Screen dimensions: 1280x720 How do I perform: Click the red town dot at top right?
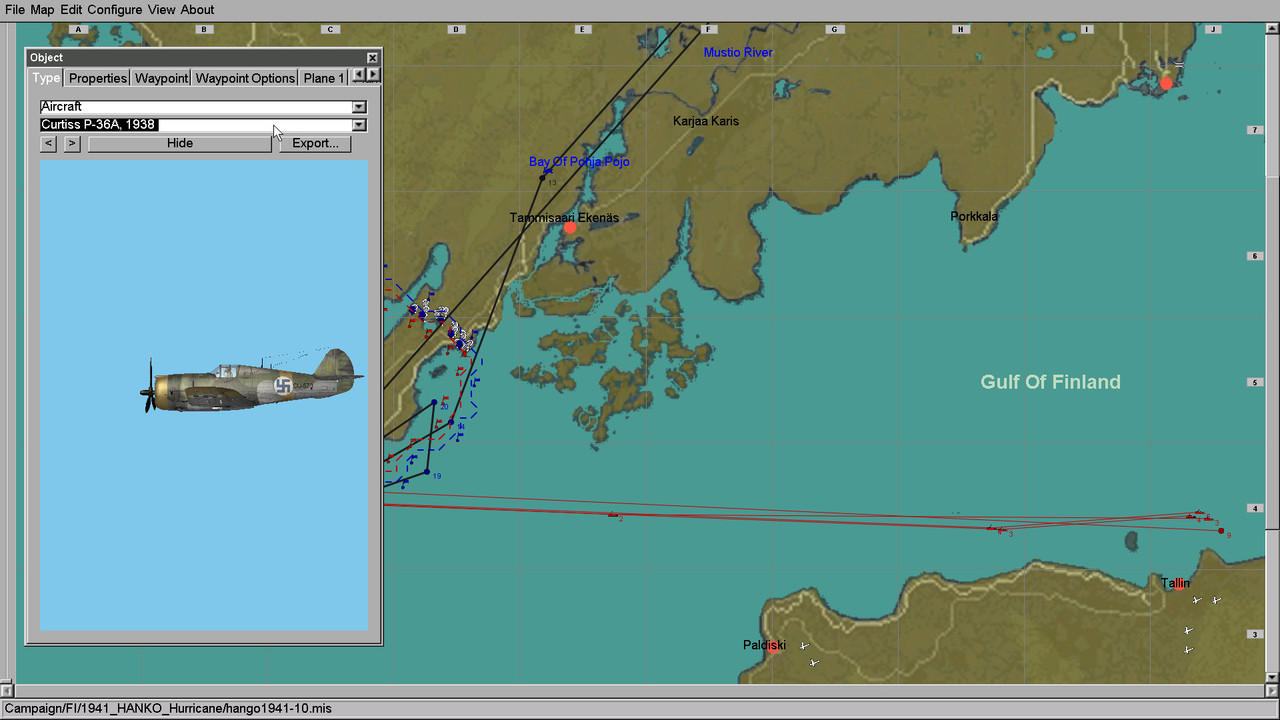(x=1166, y=84)
